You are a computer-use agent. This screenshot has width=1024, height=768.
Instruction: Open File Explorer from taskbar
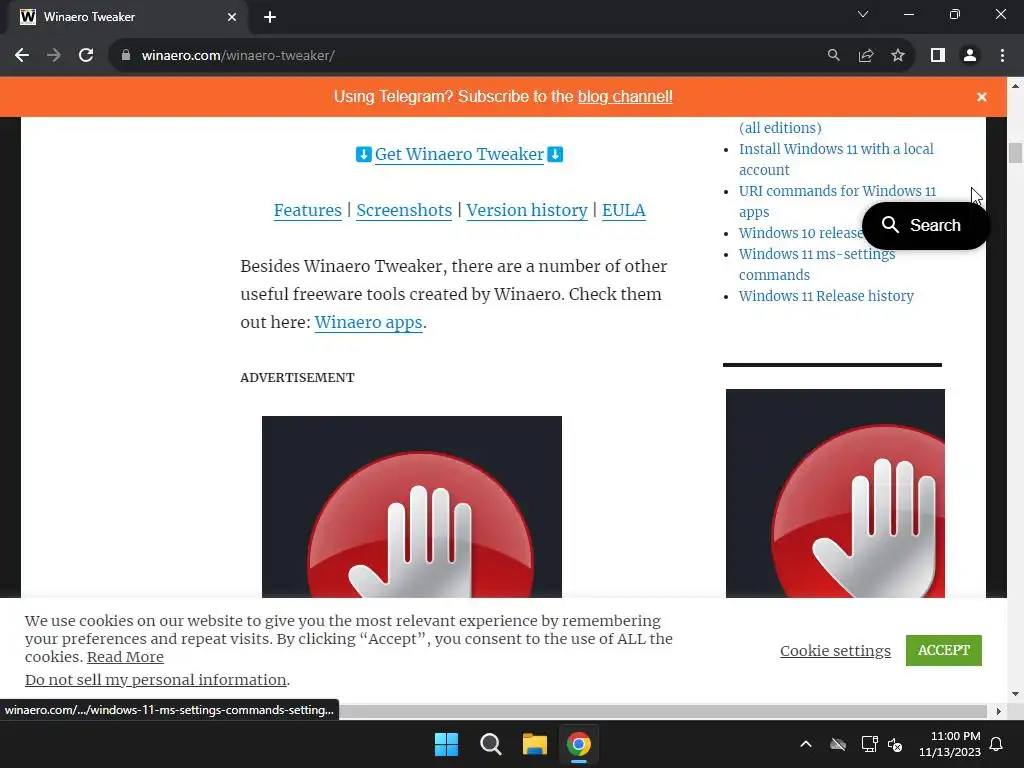pyautogui.click(x=534, y=744)
